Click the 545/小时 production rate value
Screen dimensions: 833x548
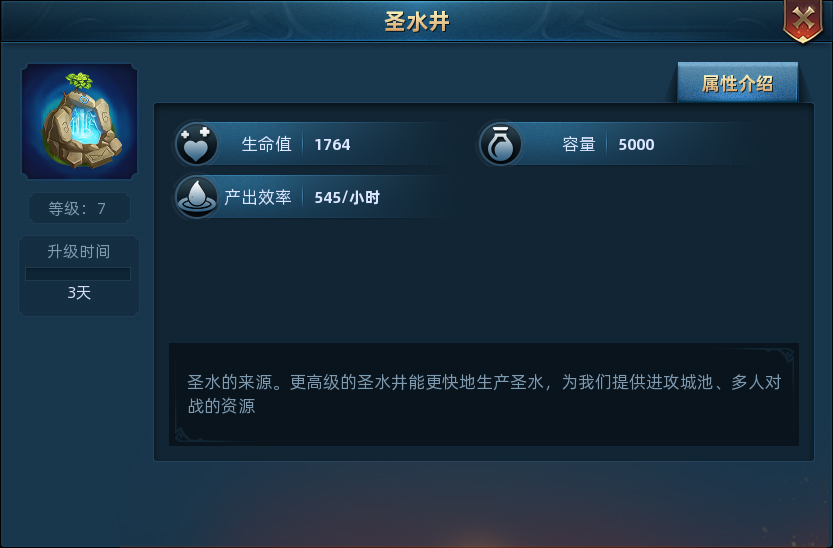pyautogui.click(x=347, y=198)
